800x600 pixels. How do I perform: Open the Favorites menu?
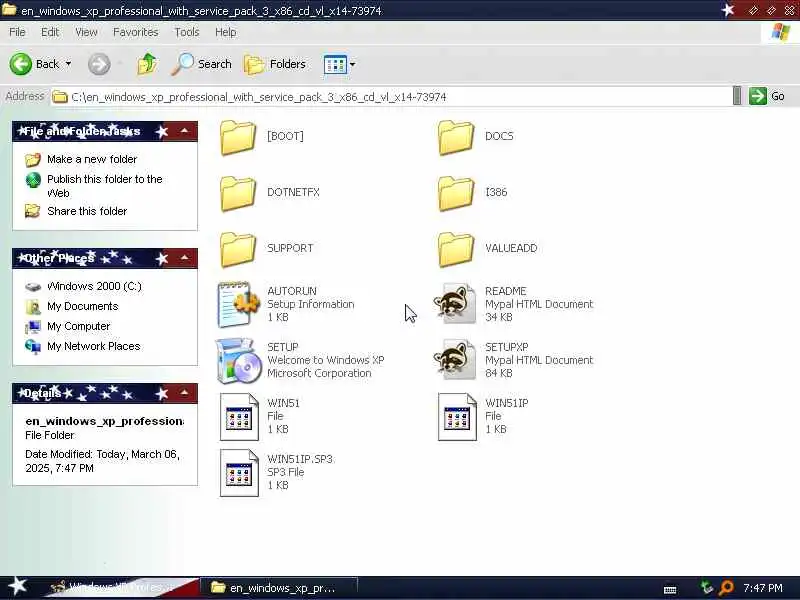point(136,32)
